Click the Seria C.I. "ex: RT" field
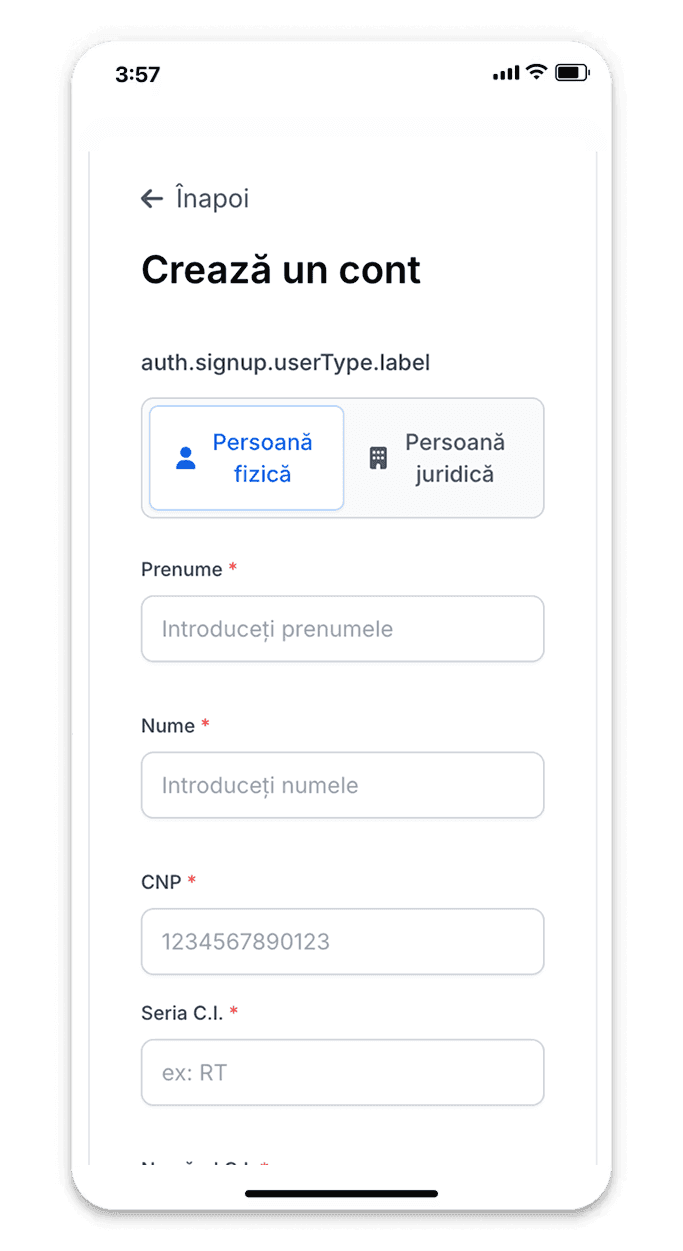This screenshot has width=683, height=1251. [x=342, y=1073]
